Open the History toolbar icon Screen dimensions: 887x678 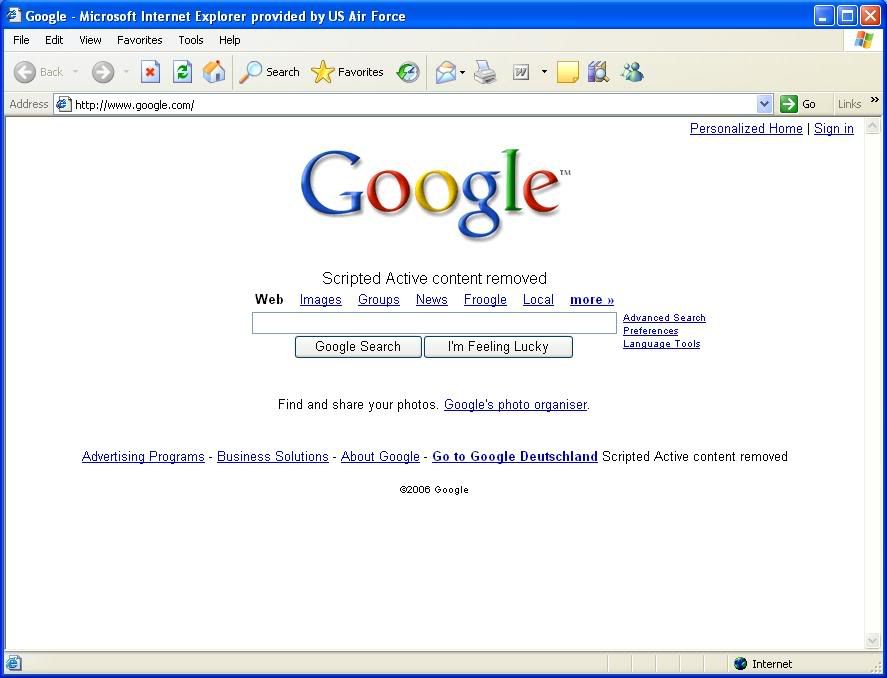coord(408,72)
